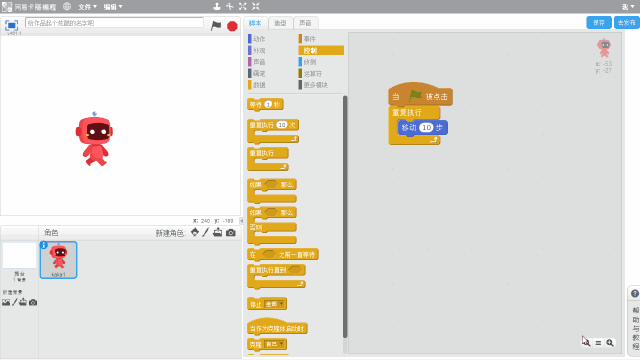Screen dimensions: 640x360
Task: Open the 文件 menu
Action: tap(87, 7)
